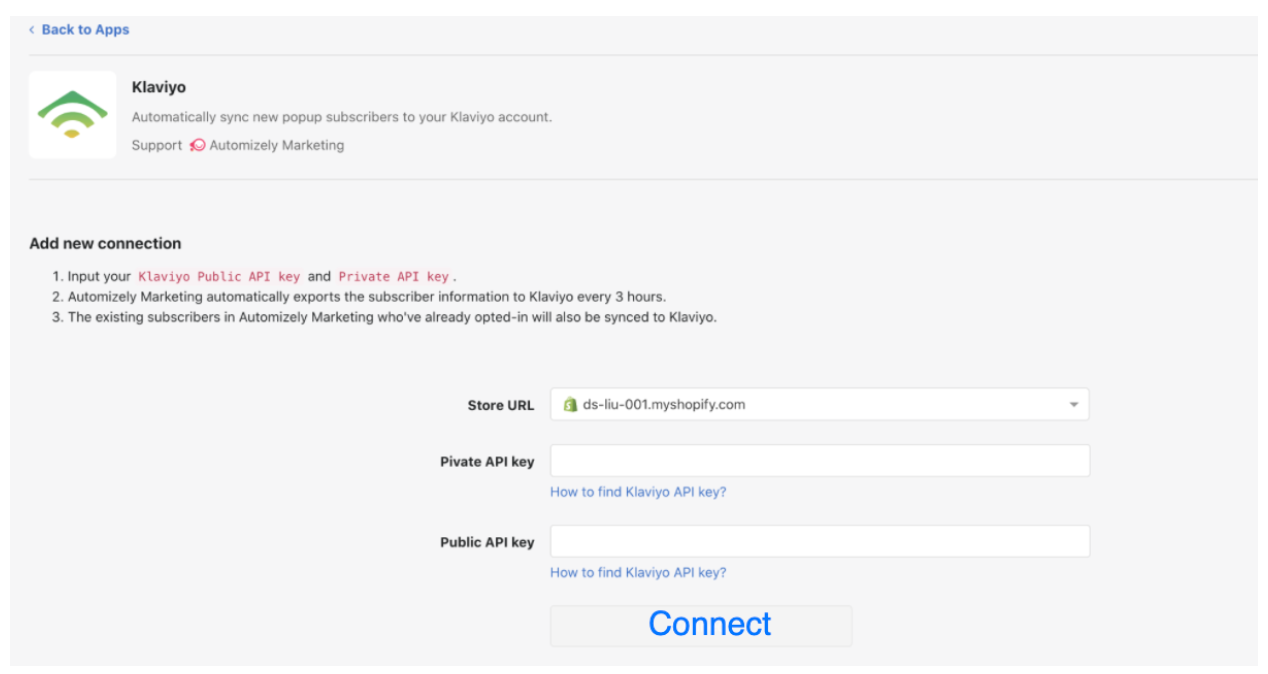Click the Connect button
The height and width of the screenshot is (674, 1268).
(x=701, y=625)
